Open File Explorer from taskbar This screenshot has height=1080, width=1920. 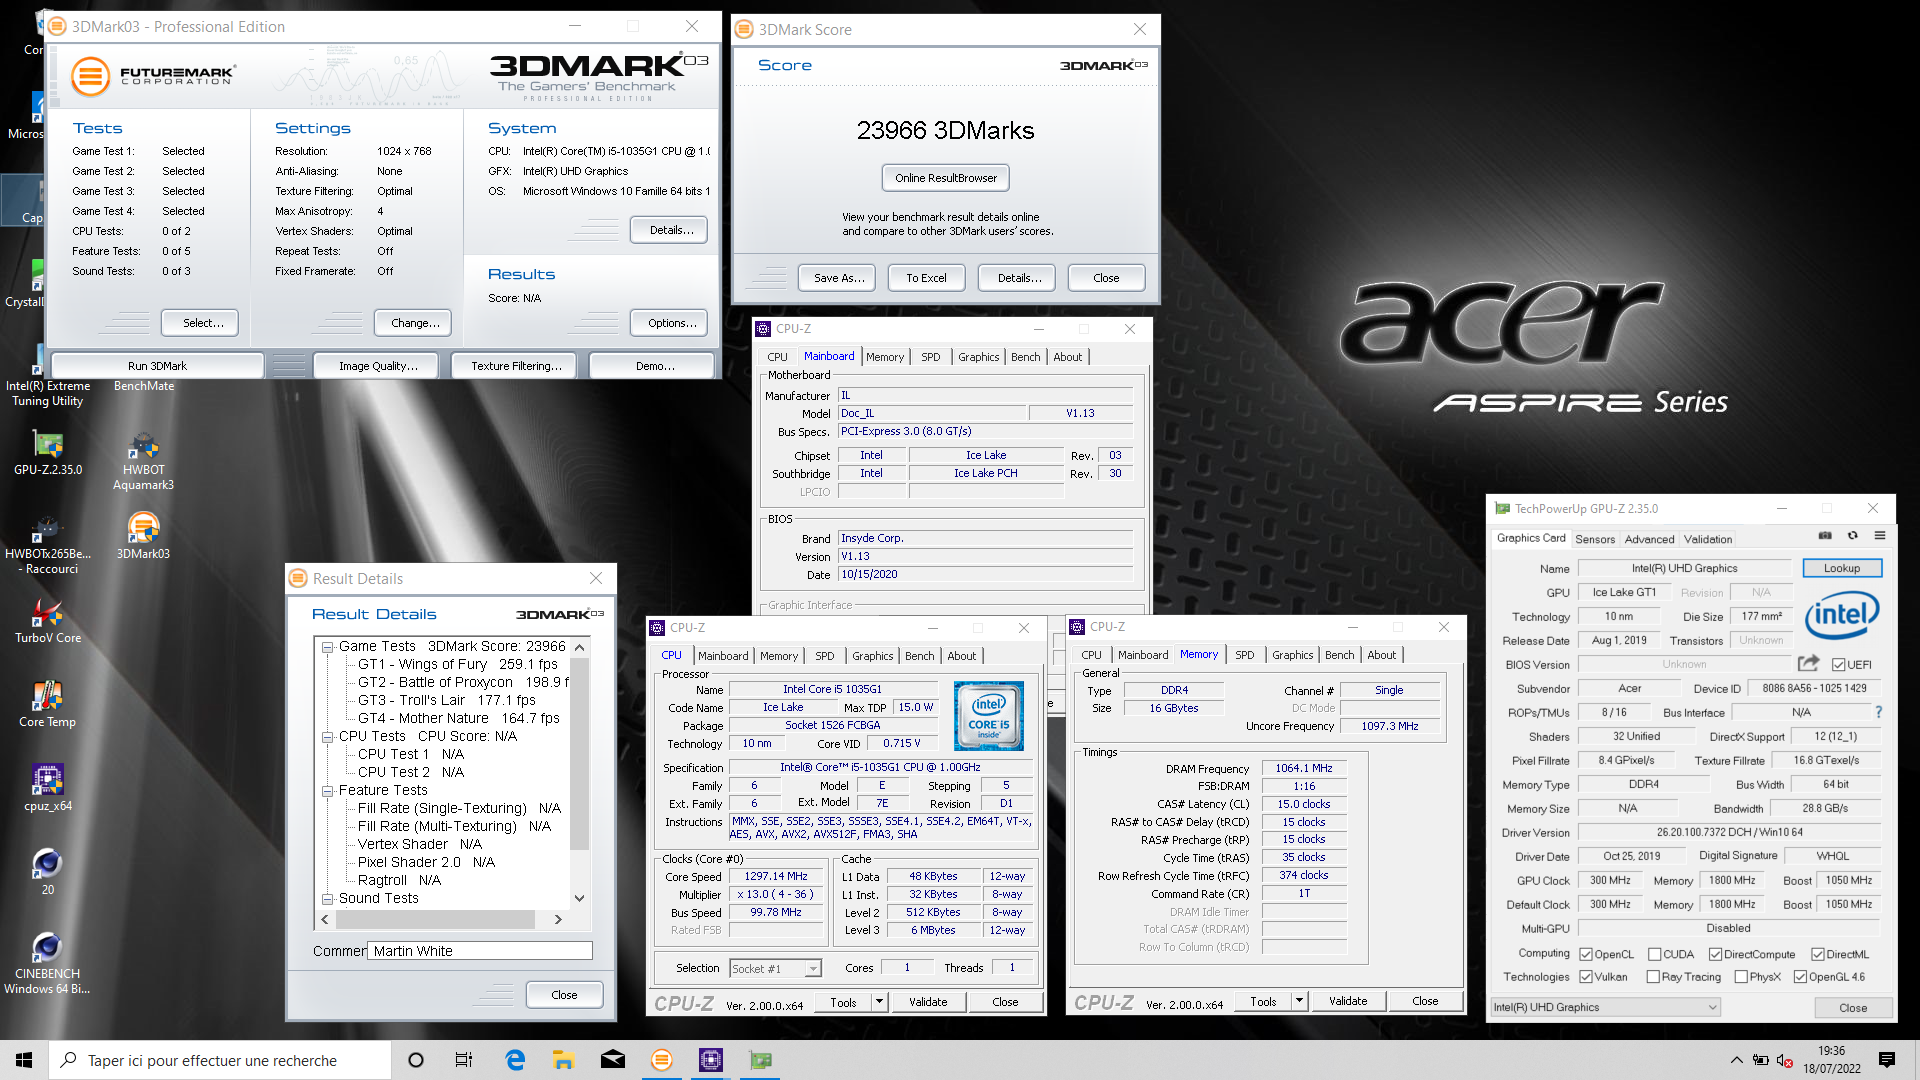[x=563, y=1060]
